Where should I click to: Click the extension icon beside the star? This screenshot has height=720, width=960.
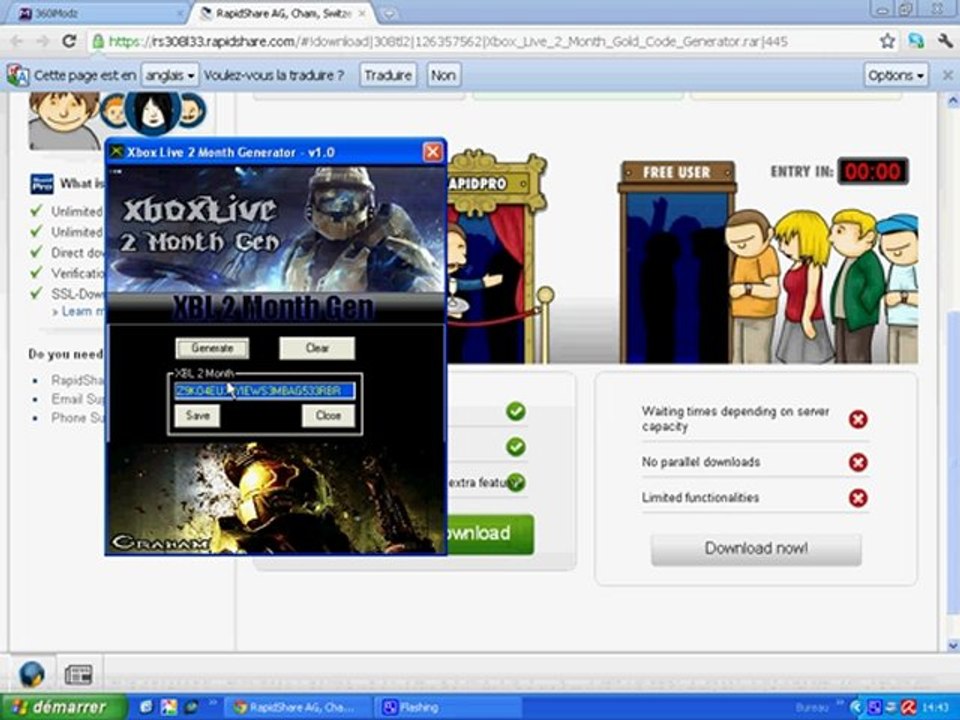coord(917,42)
